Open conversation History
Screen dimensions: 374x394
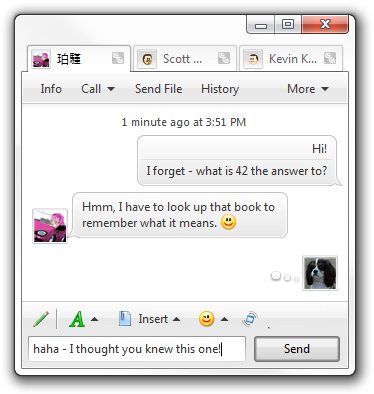pos(220,89)
